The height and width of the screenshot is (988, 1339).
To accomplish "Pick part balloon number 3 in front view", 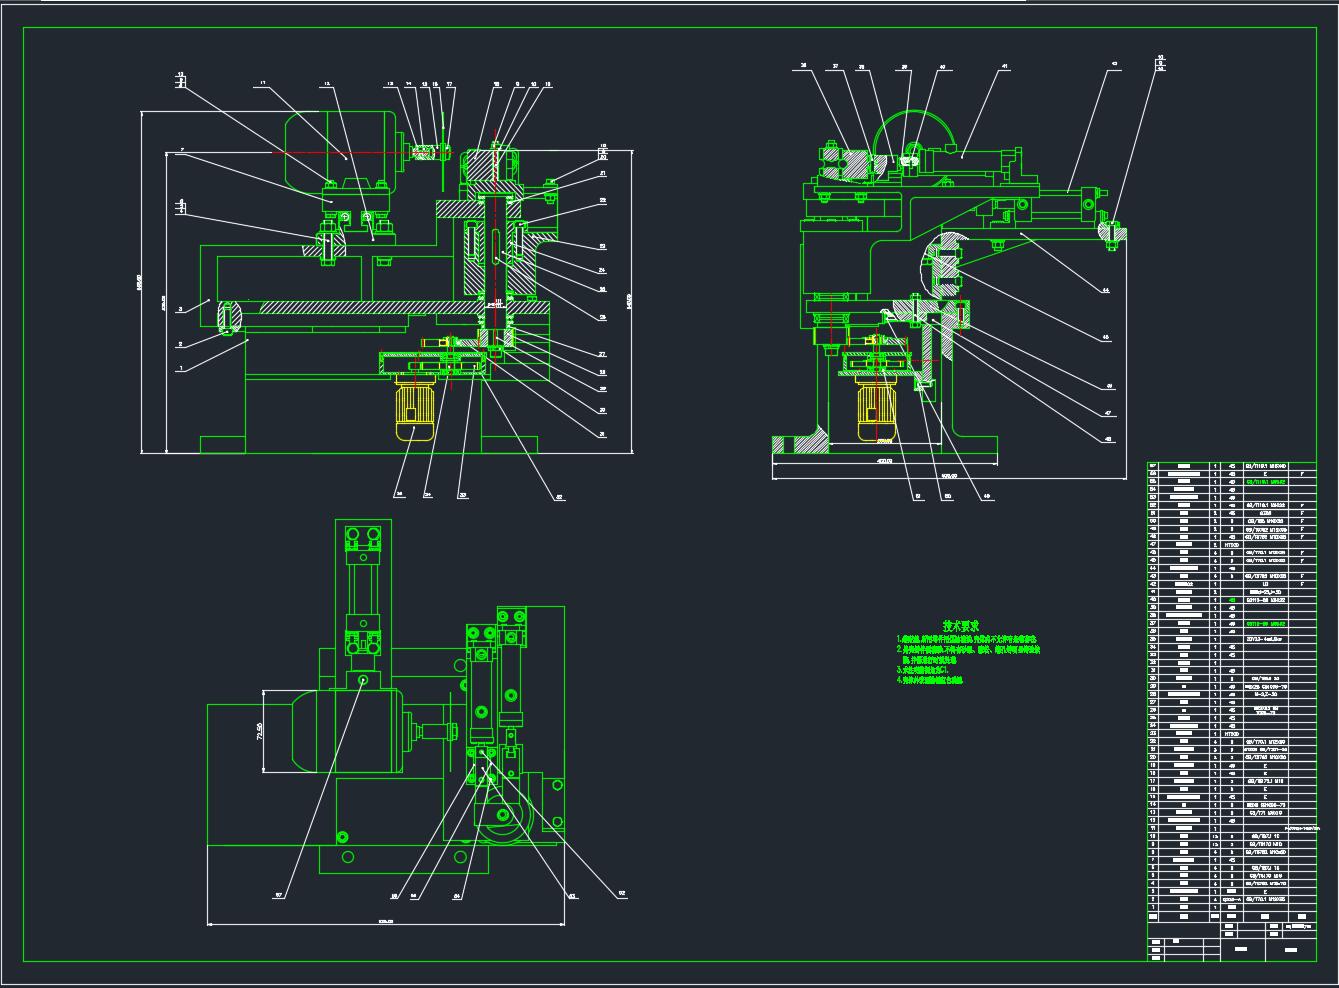I will tap(181, 310).
